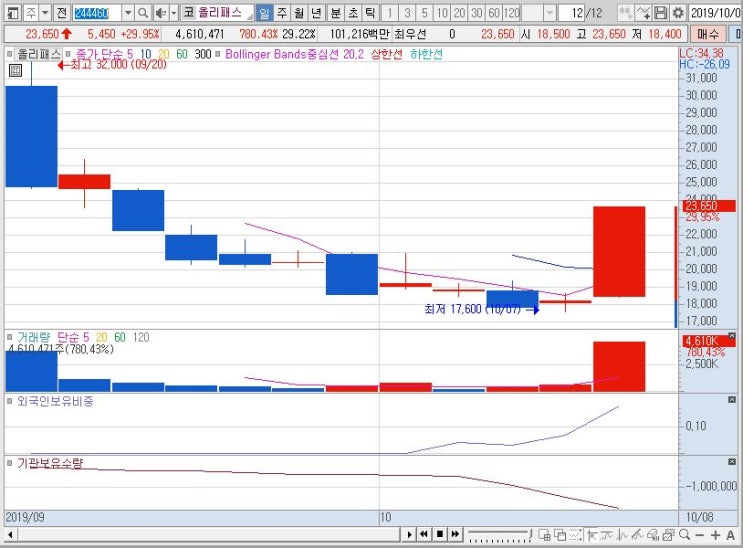Click the chart windows checkmark icon
743x548 pixels.
[x=668, y=535]
